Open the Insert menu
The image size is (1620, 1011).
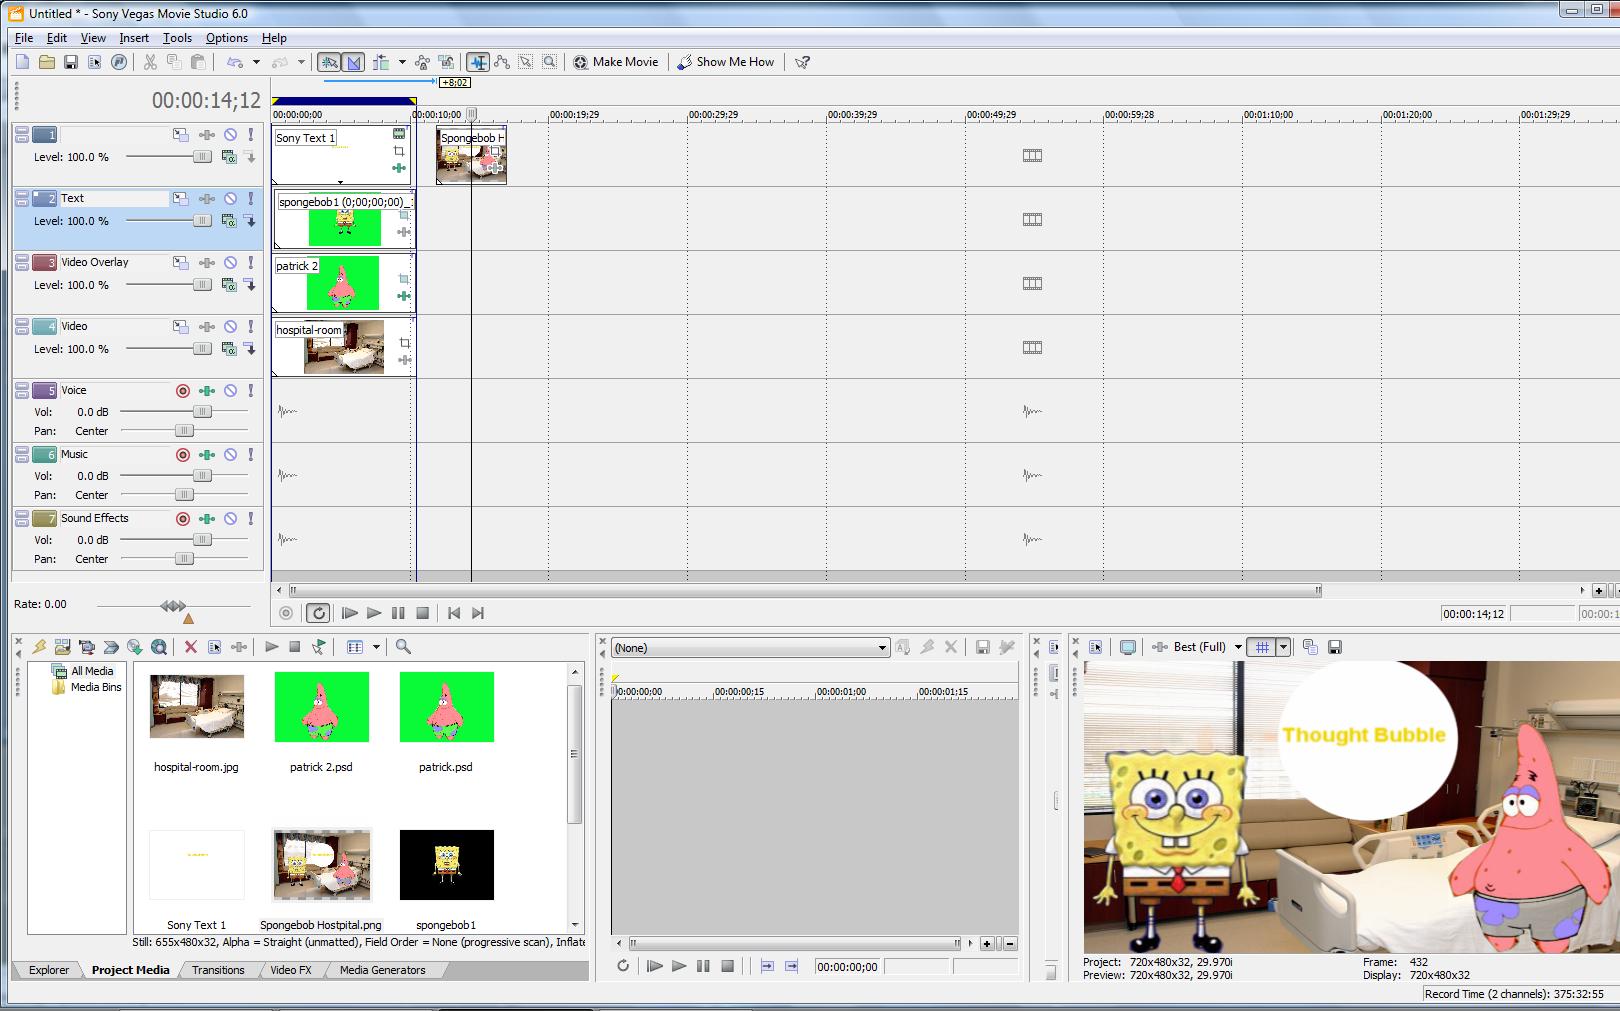pos(133,38)
